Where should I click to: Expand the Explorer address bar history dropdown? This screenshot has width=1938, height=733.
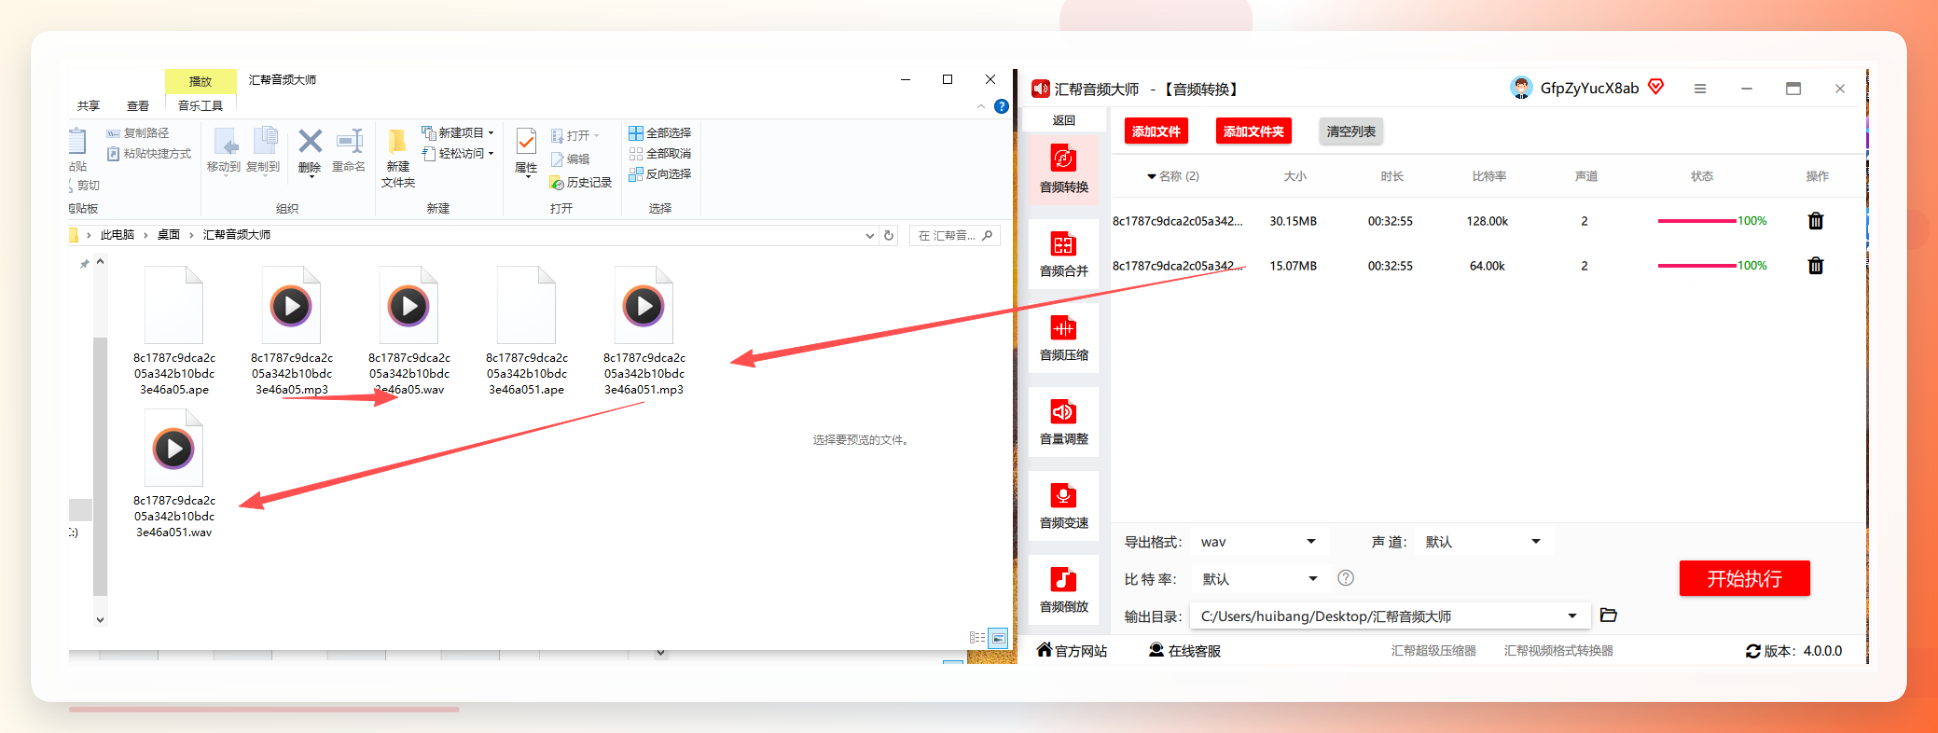pyautogui.click(x=869, y=236)
